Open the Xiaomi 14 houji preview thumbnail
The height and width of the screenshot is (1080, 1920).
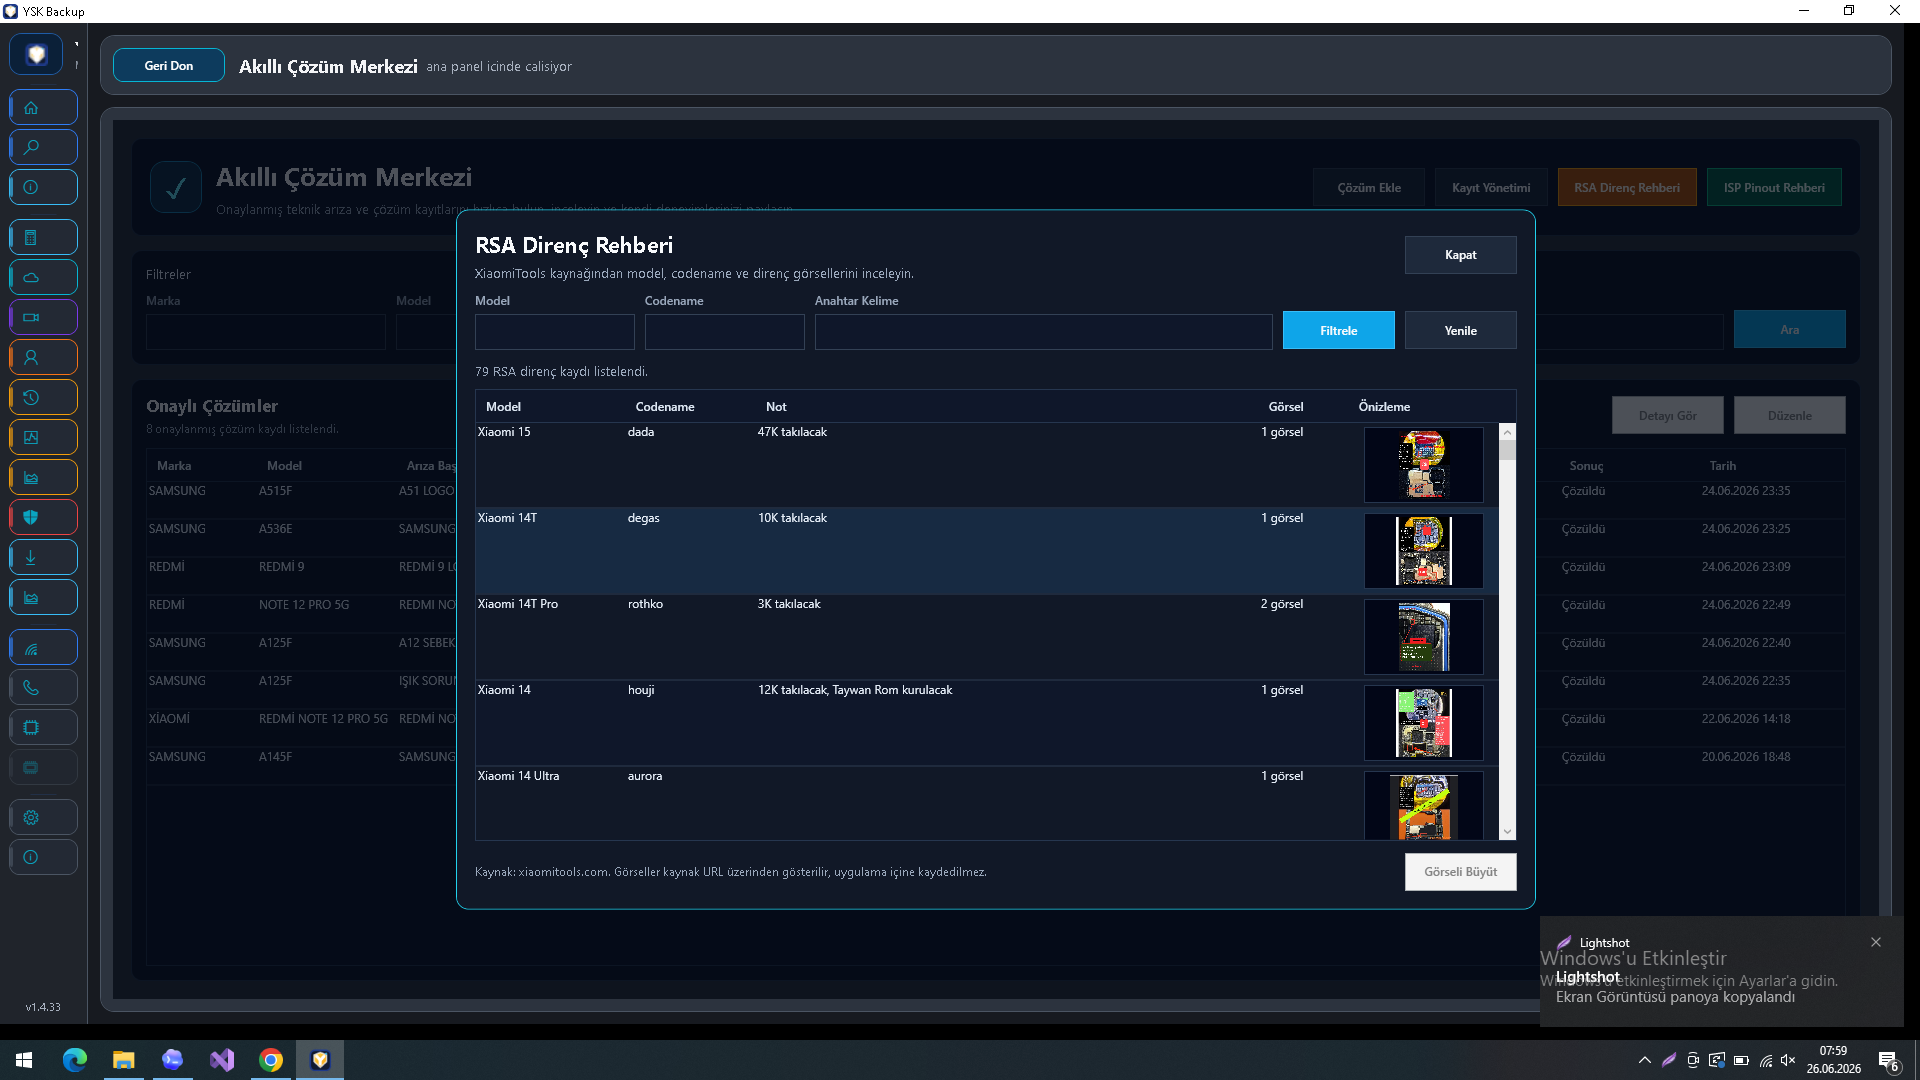click(x=1423, y=723)
